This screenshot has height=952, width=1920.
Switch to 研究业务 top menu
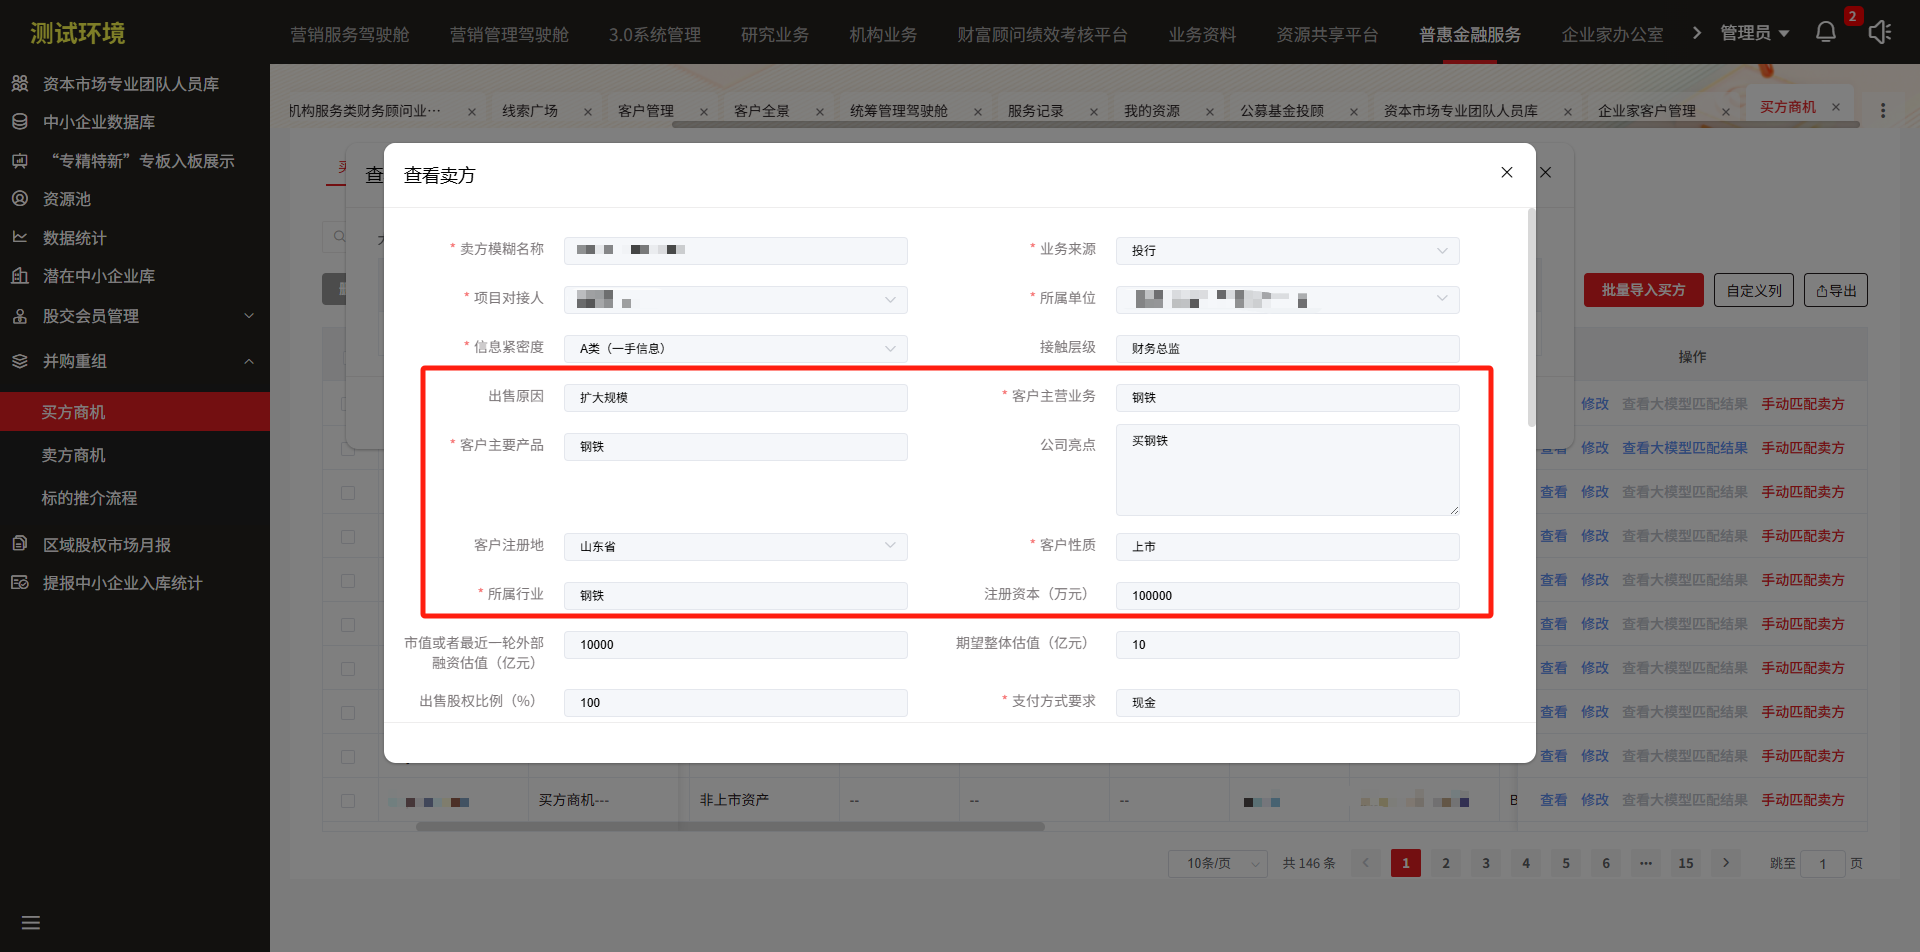pos(775,34)
